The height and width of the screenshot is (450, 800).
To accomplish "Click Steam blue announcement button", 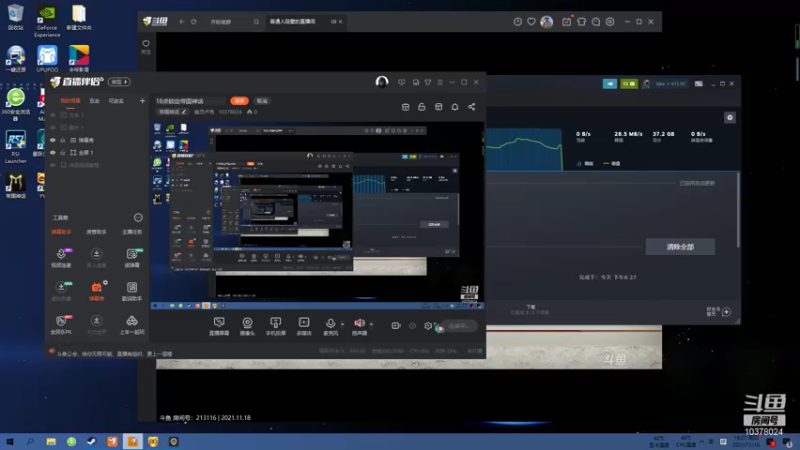I will pyautogui.click(x=610, y=84).
